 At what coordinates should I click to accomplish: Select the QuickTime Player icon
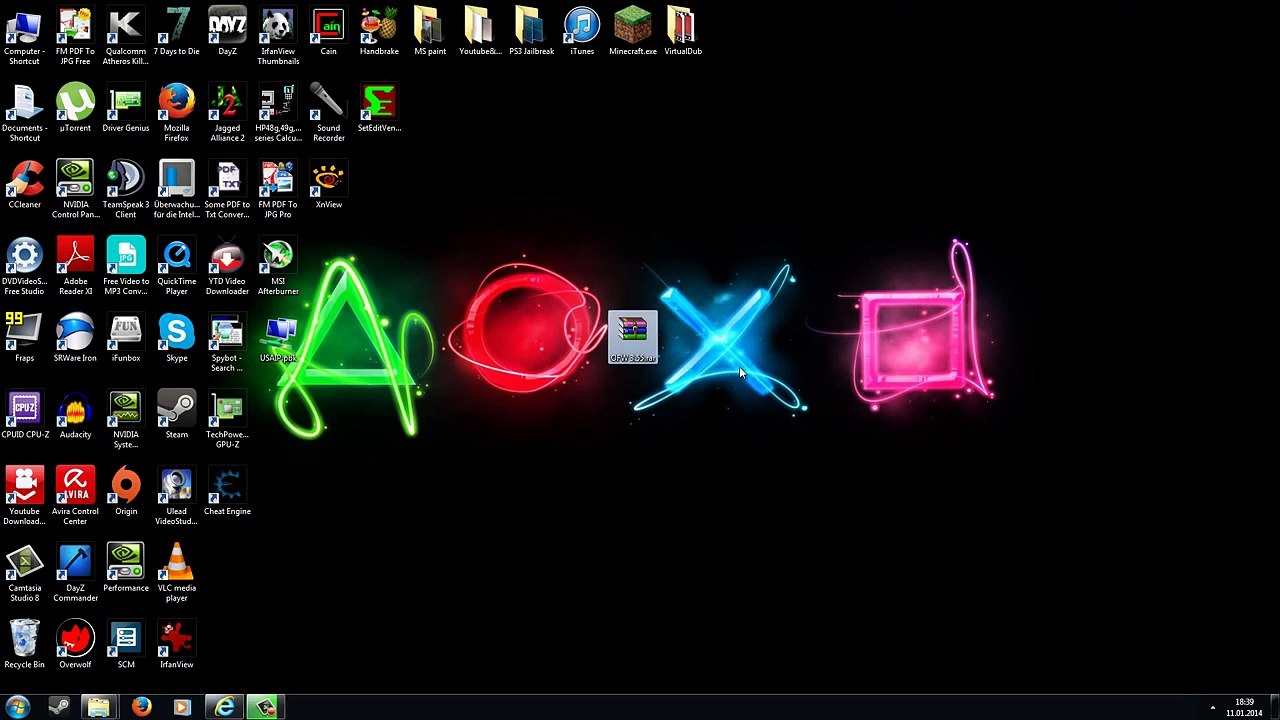click(176, 266)
